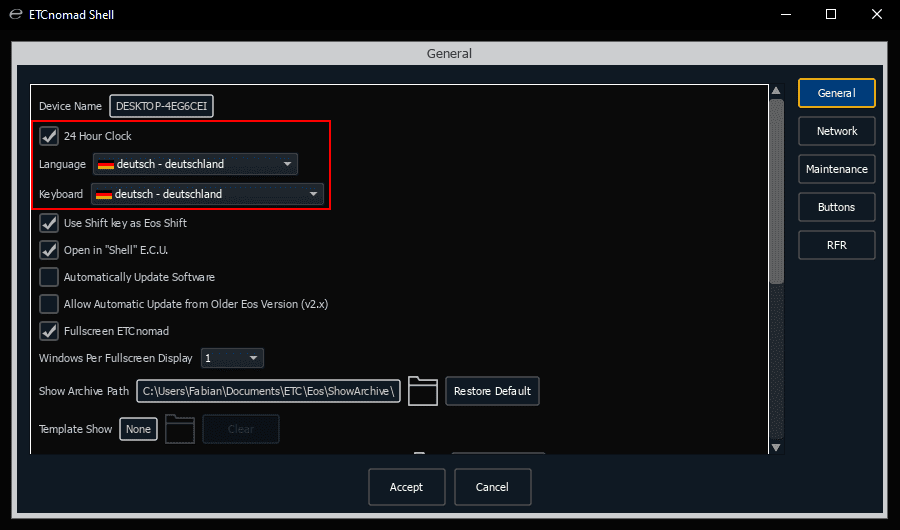Switch to the Network settings tab
This screenshot has height=530, width=900.
[x=836, y=131]
